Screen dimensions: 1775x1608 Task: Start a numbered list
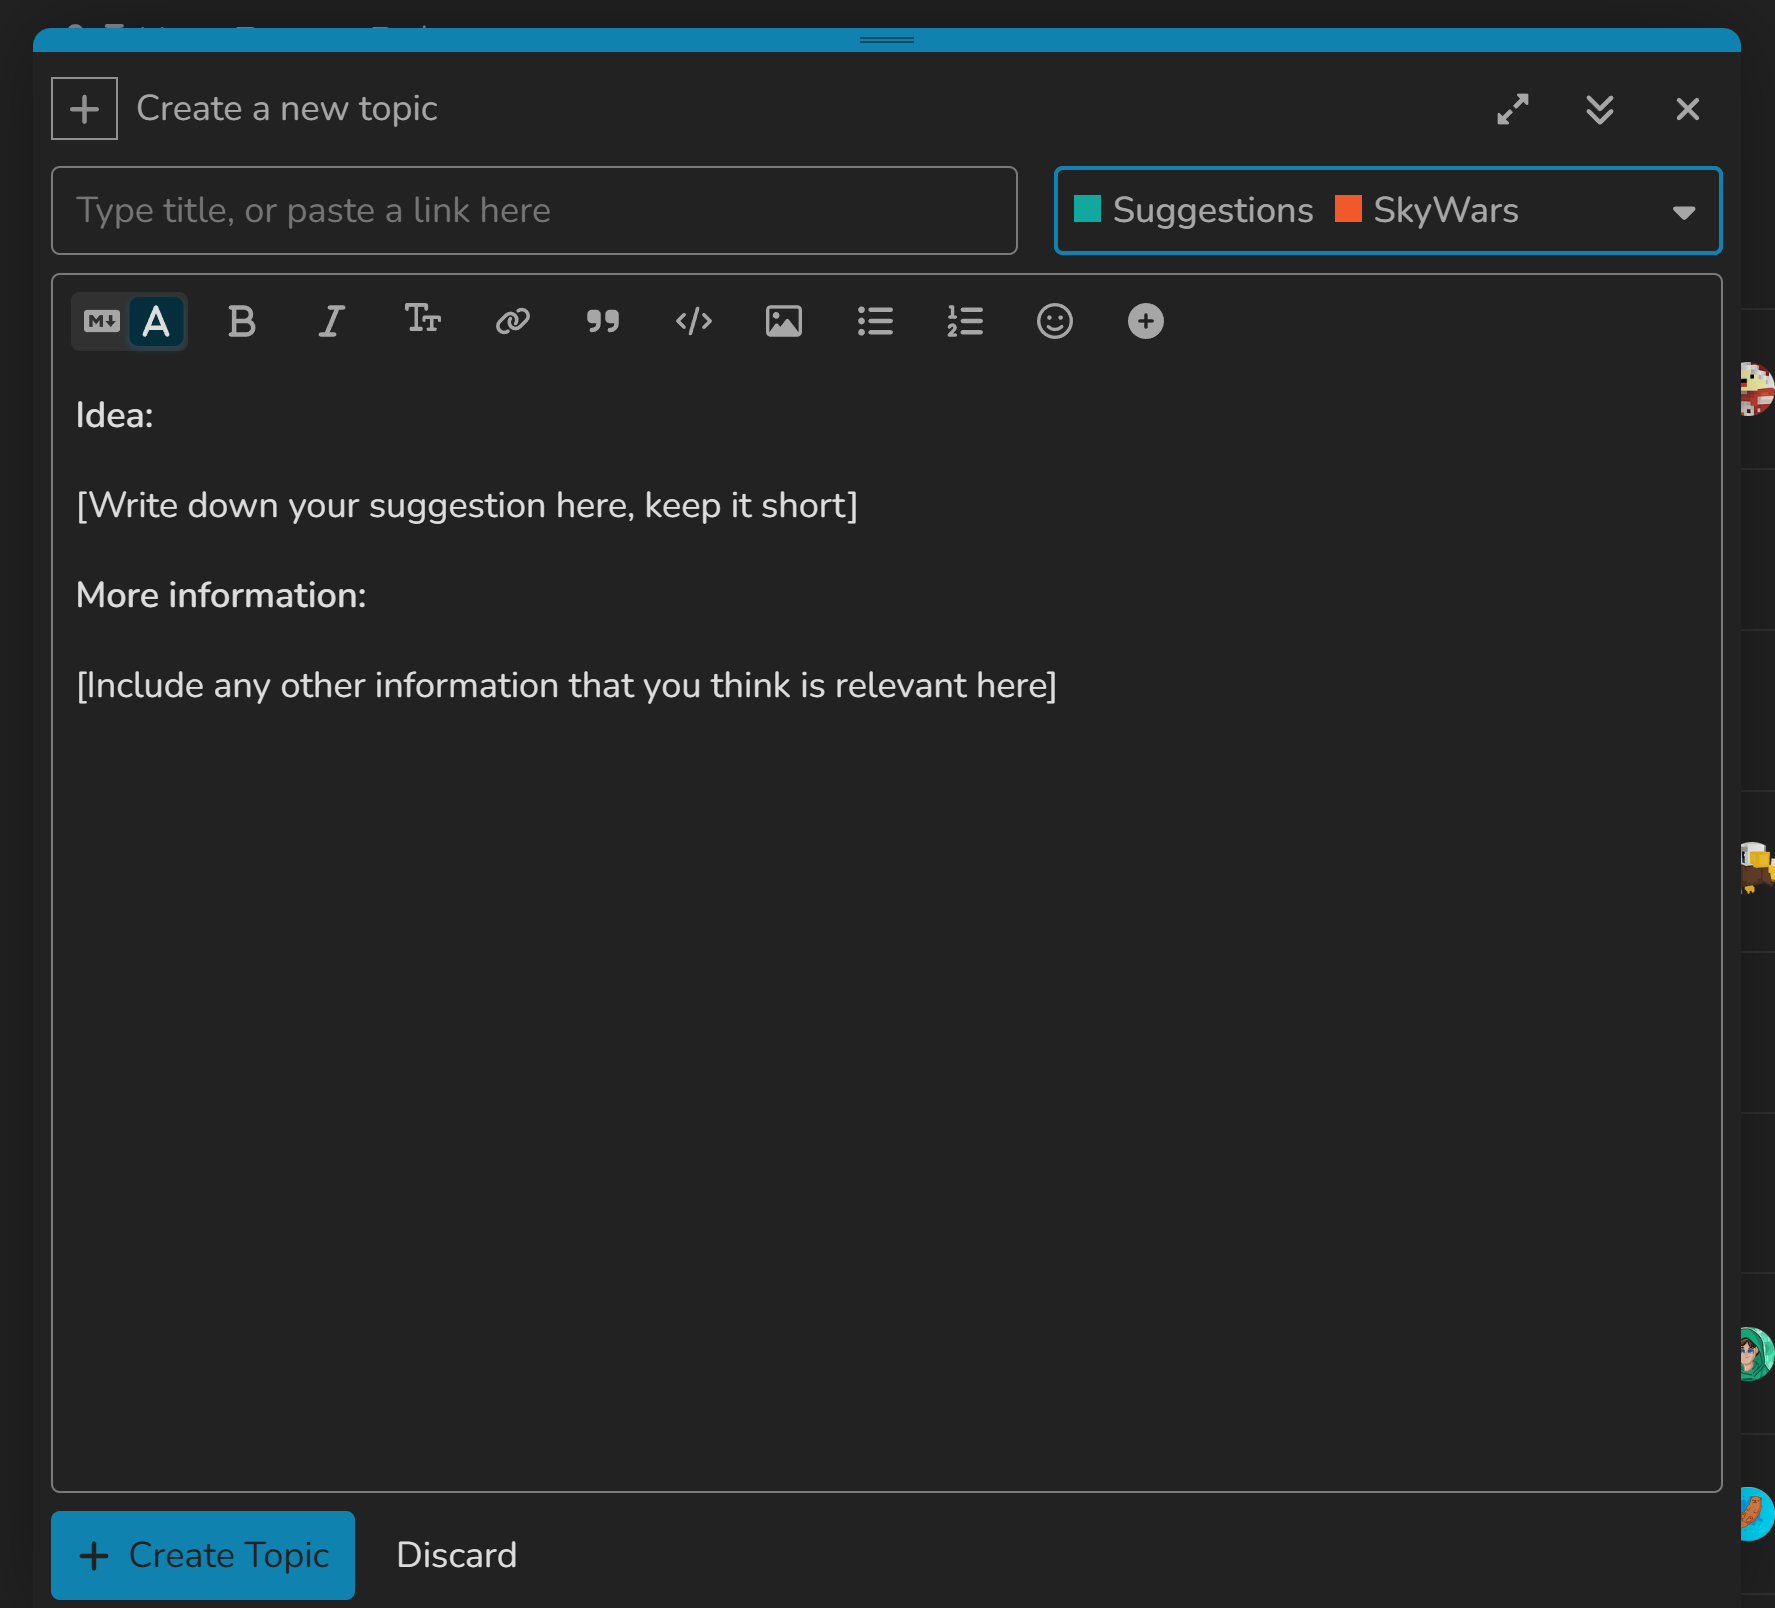point(965,322)
